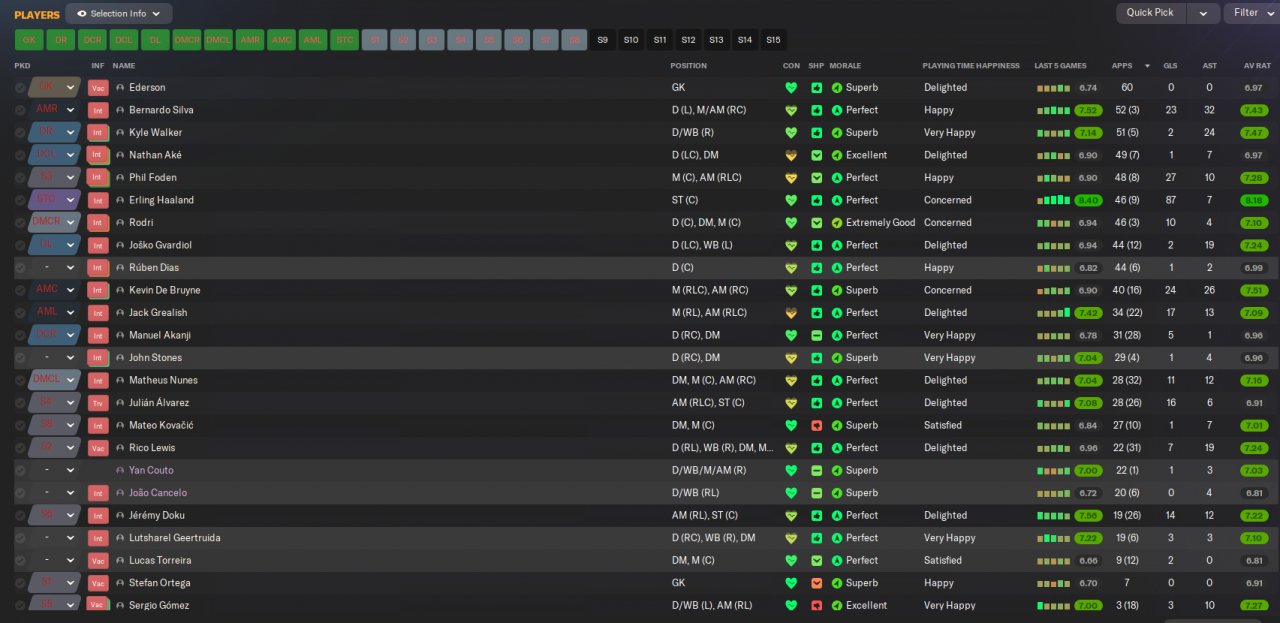Select the S9 substitute slot
Screen dimensions: 1280x623
click(602, 40)
